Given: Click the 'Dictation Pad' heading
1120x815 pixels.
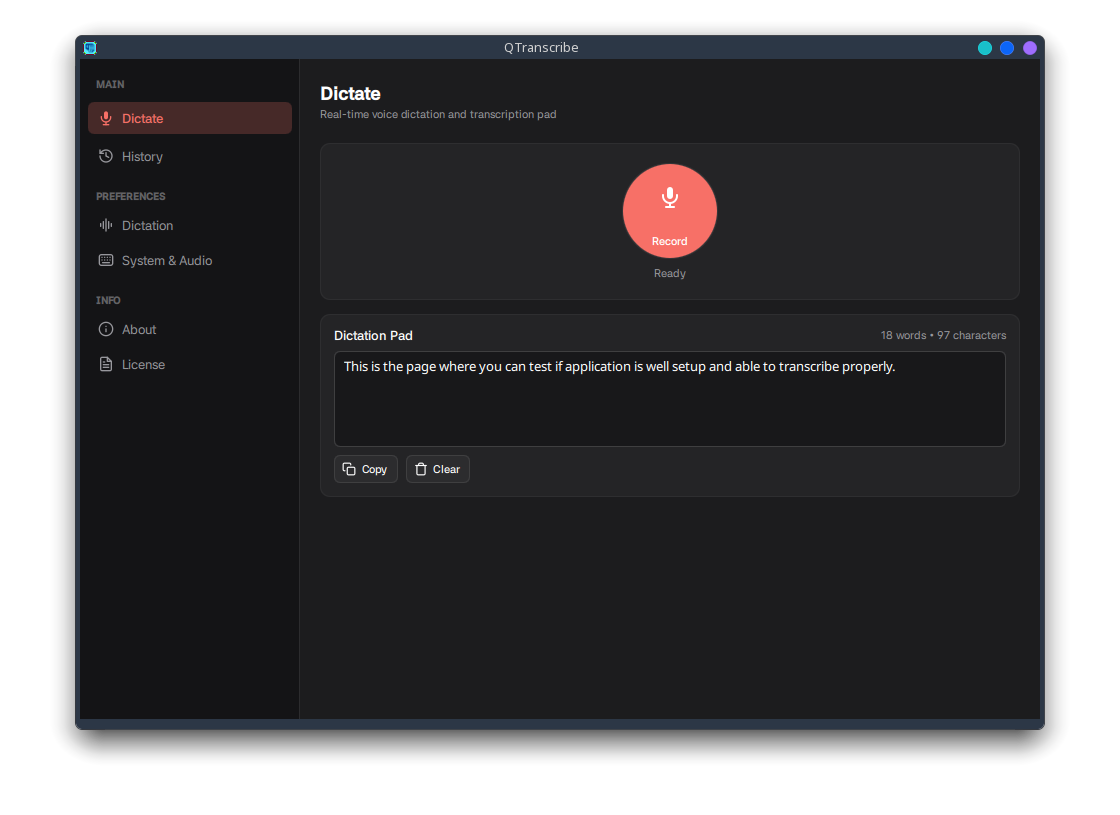Looking at the screenshot, I should coord(374,336).
